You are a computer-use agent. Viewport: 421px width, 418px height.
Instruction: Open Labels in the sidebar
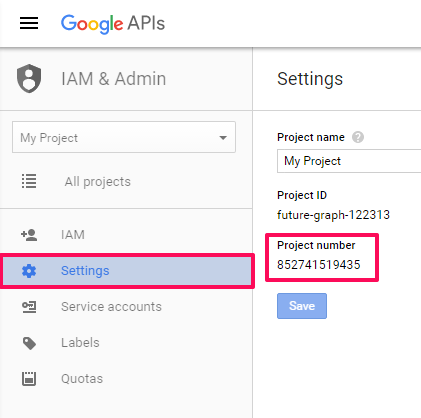(80, 343)
